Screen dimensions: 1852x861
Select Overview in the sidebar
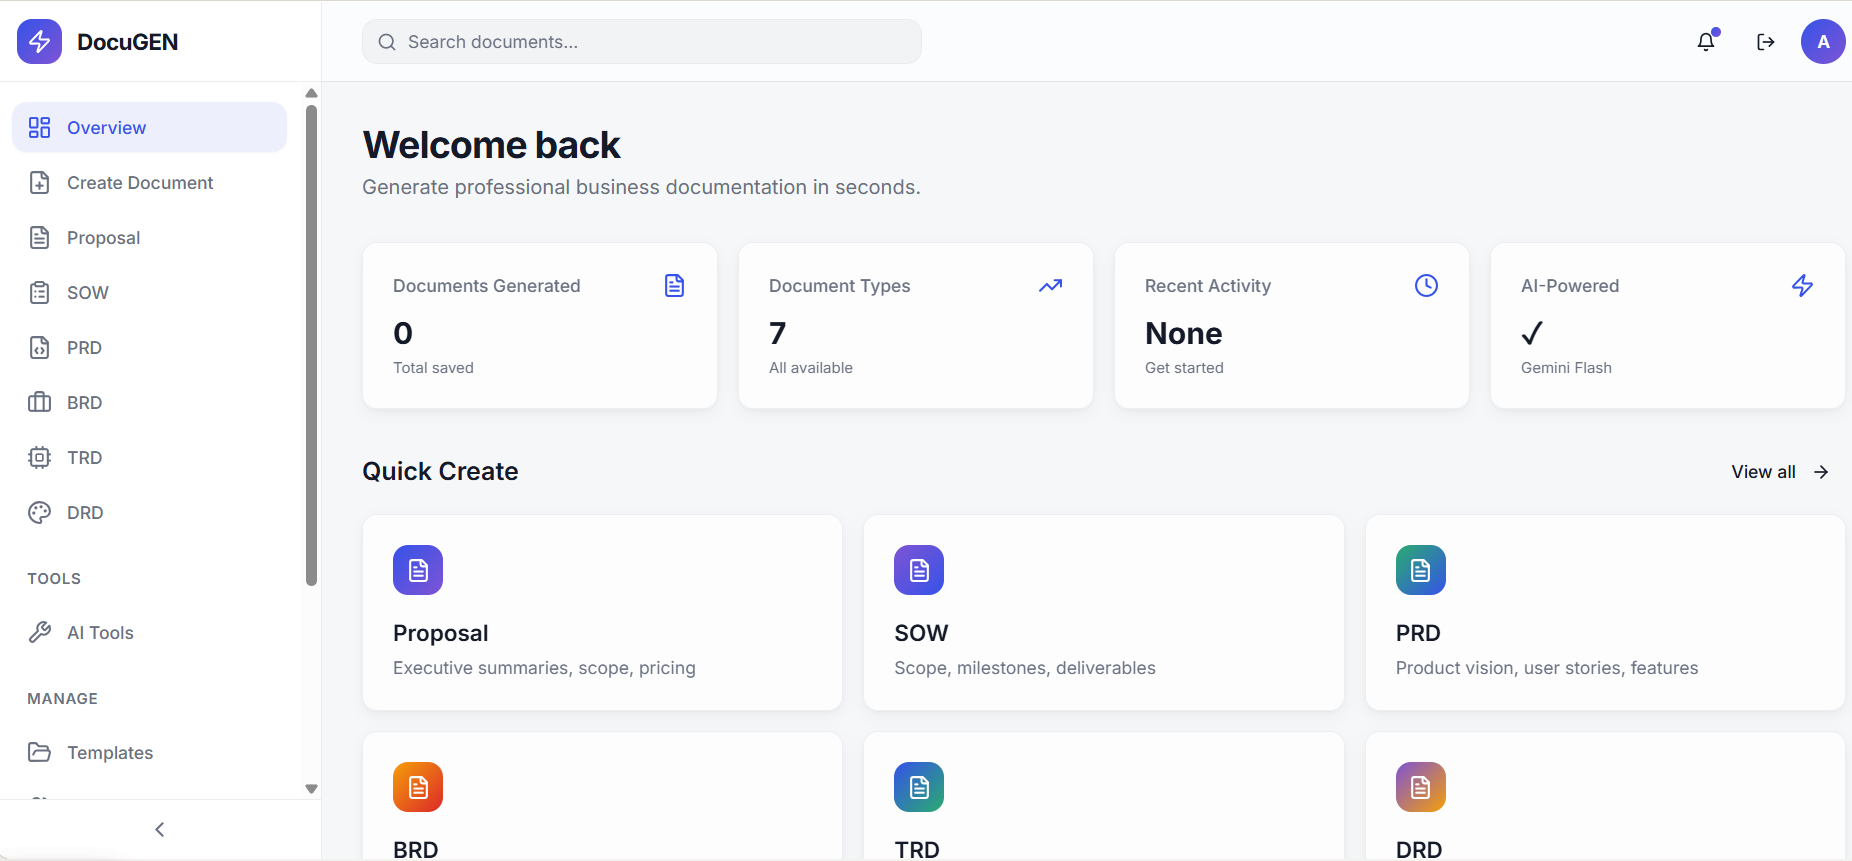149,127
